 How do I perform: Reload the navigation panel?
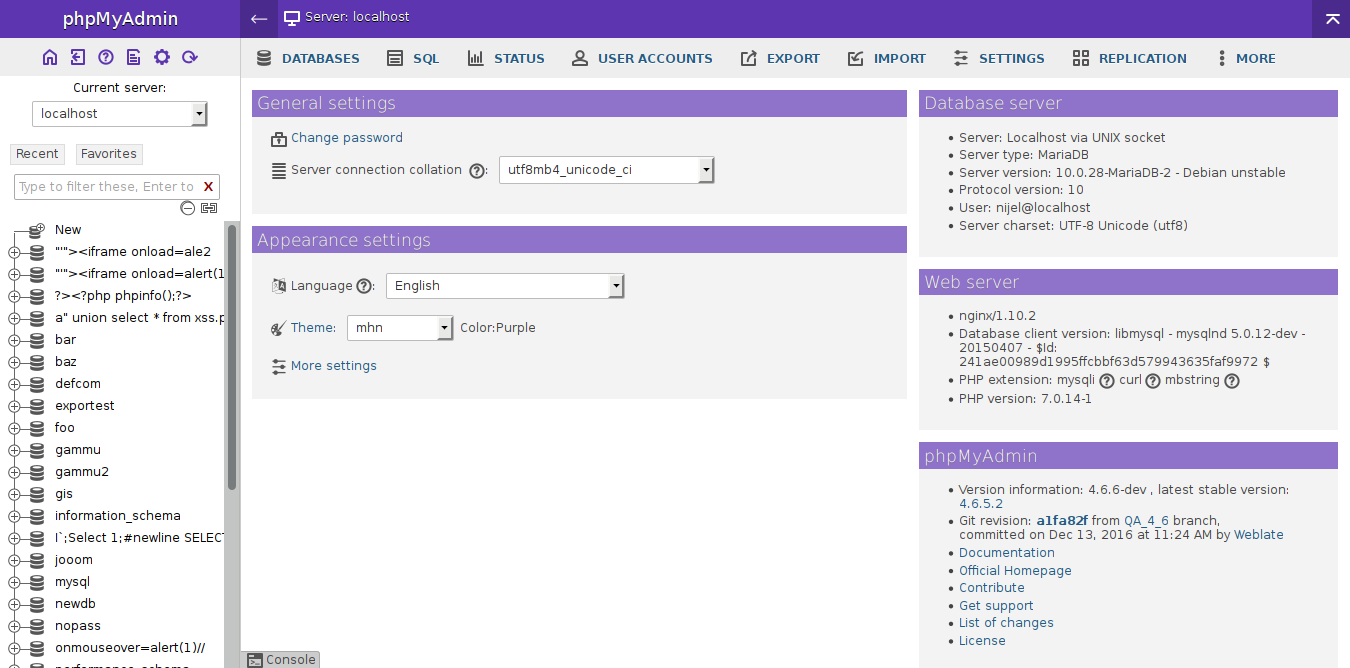point(189,57)
